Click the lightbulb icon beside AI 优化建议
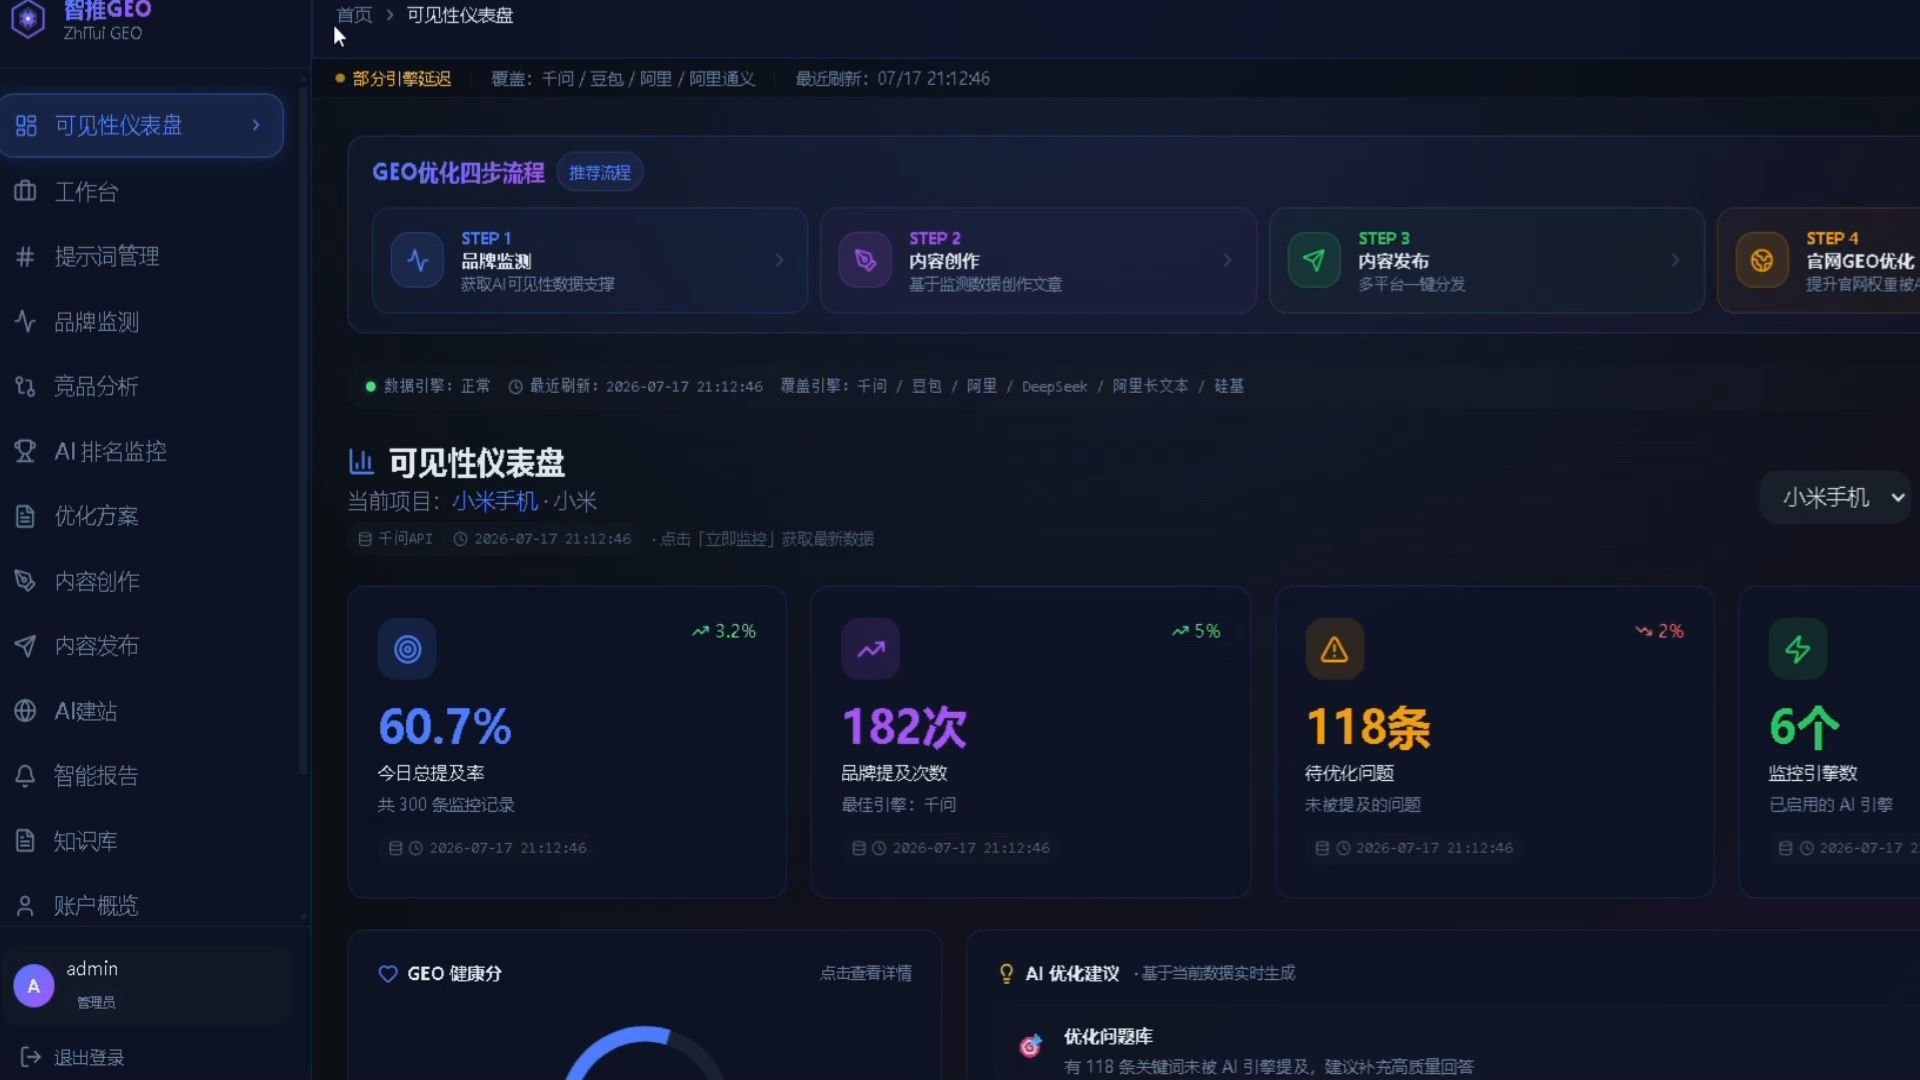 (1006, 973)
